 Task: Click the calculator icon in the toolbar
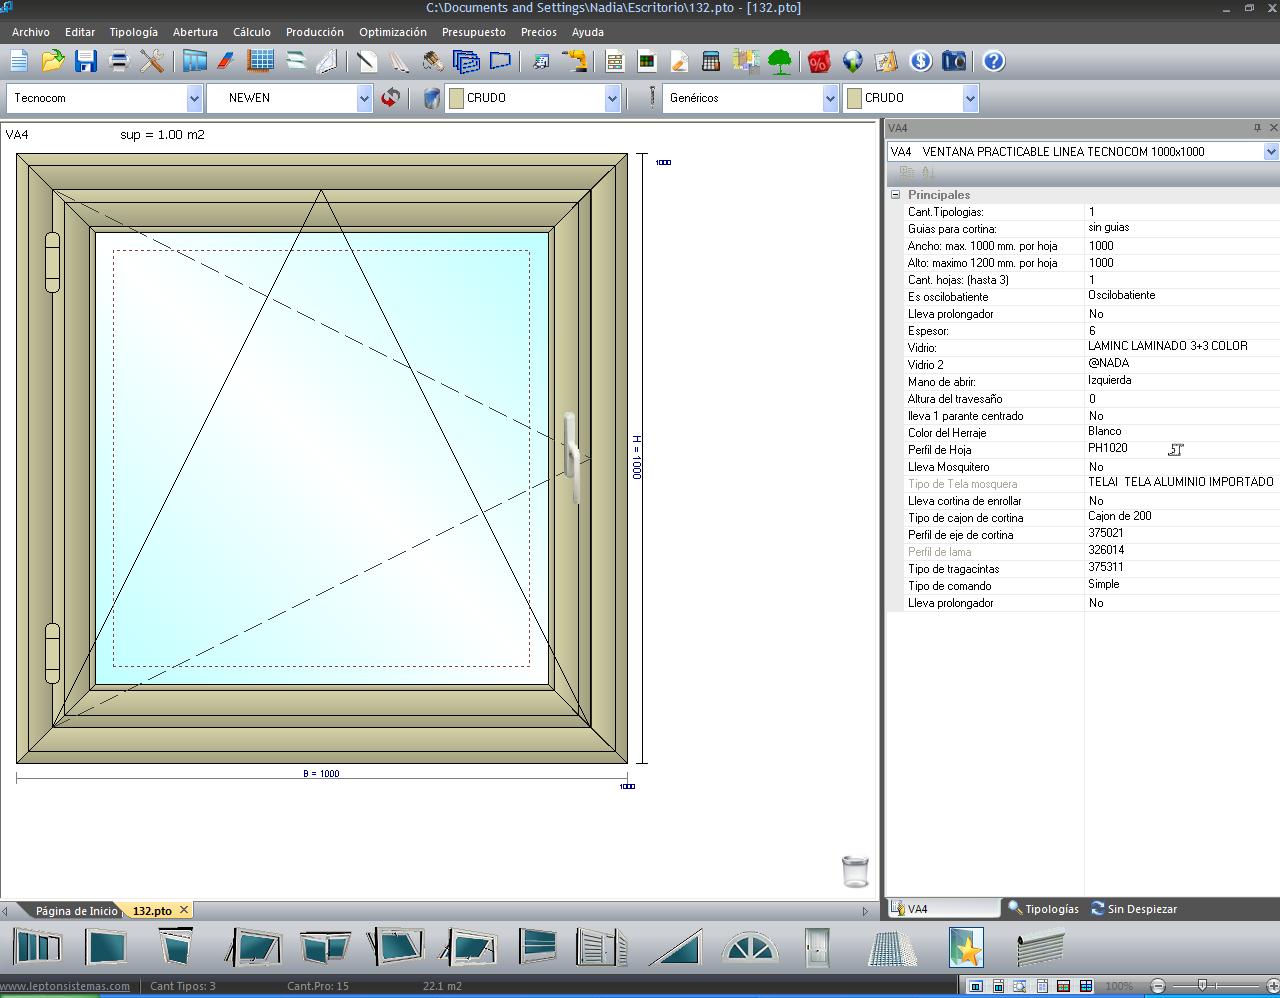point(711,62)
